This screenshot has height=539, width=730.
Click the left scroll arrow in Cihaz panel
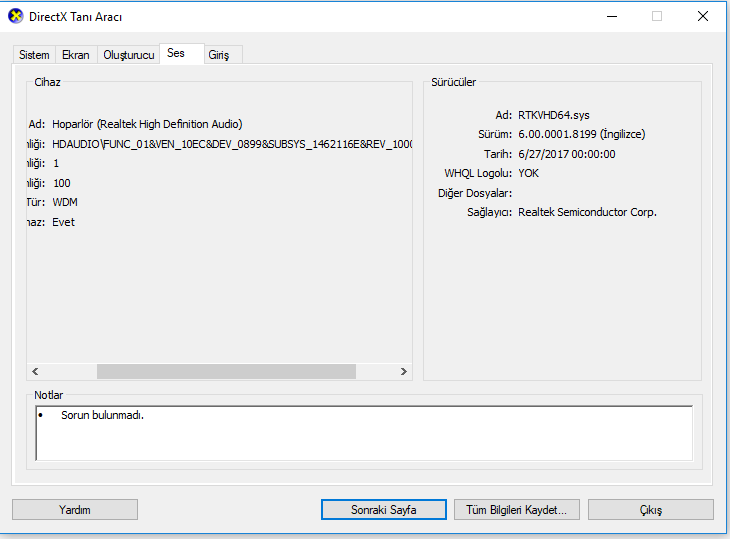click(35, 371)
